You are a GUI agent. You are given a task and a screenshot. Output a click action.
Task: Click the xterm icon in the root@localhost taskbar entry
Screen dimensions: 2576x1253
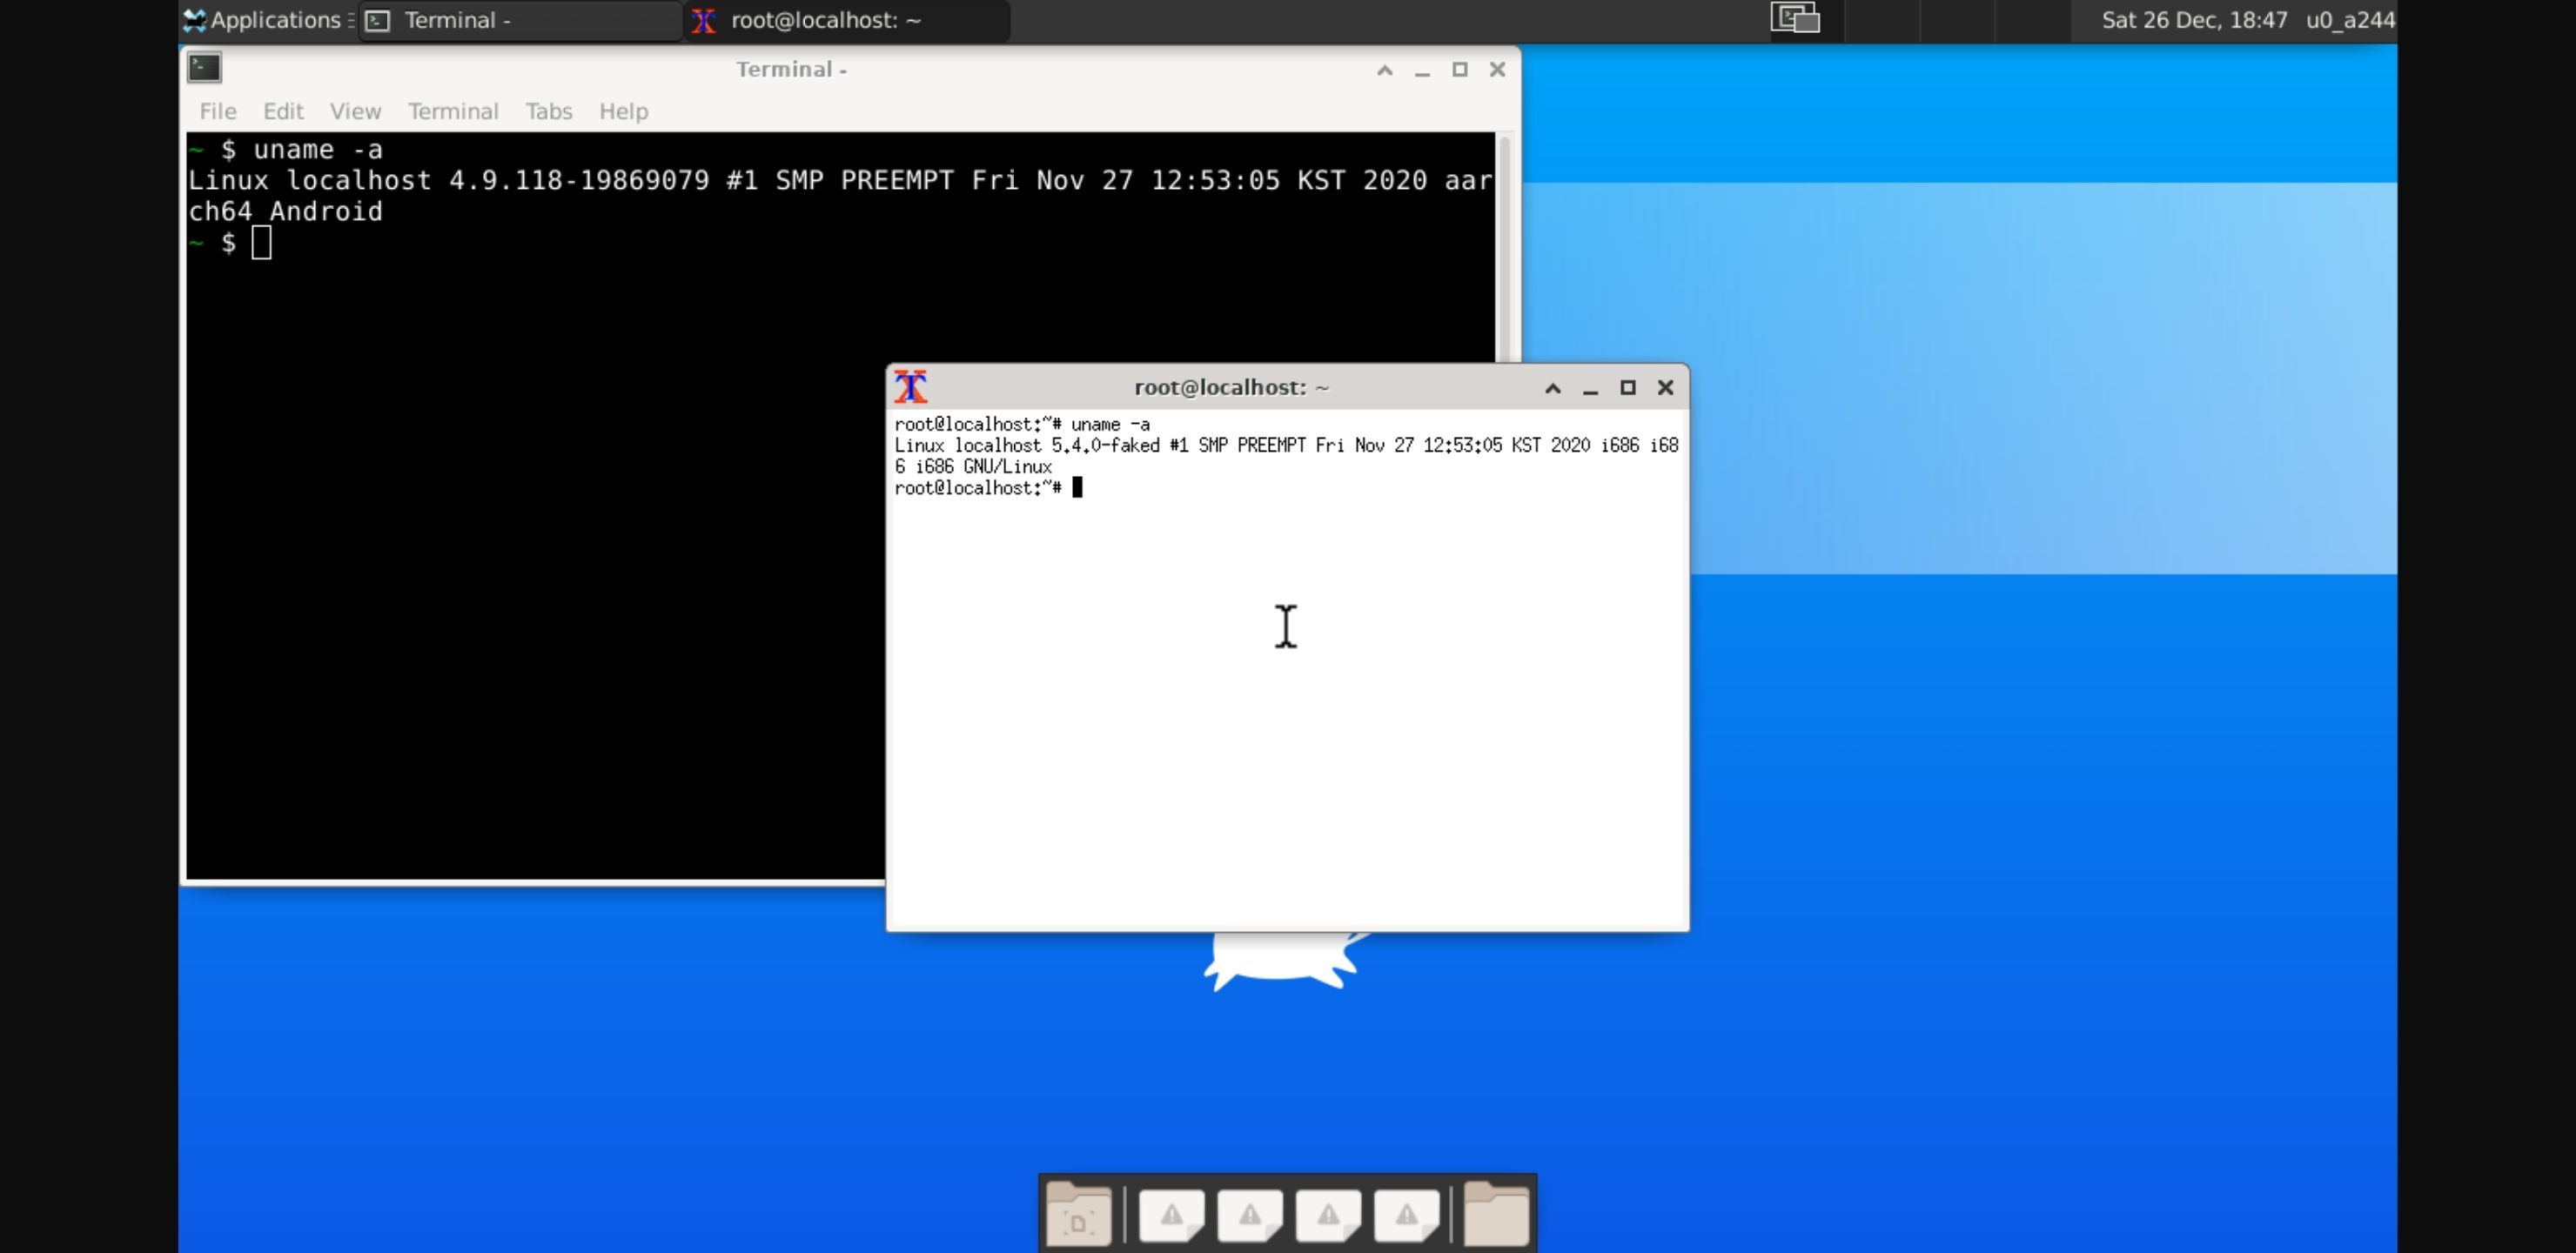[703, 20]
